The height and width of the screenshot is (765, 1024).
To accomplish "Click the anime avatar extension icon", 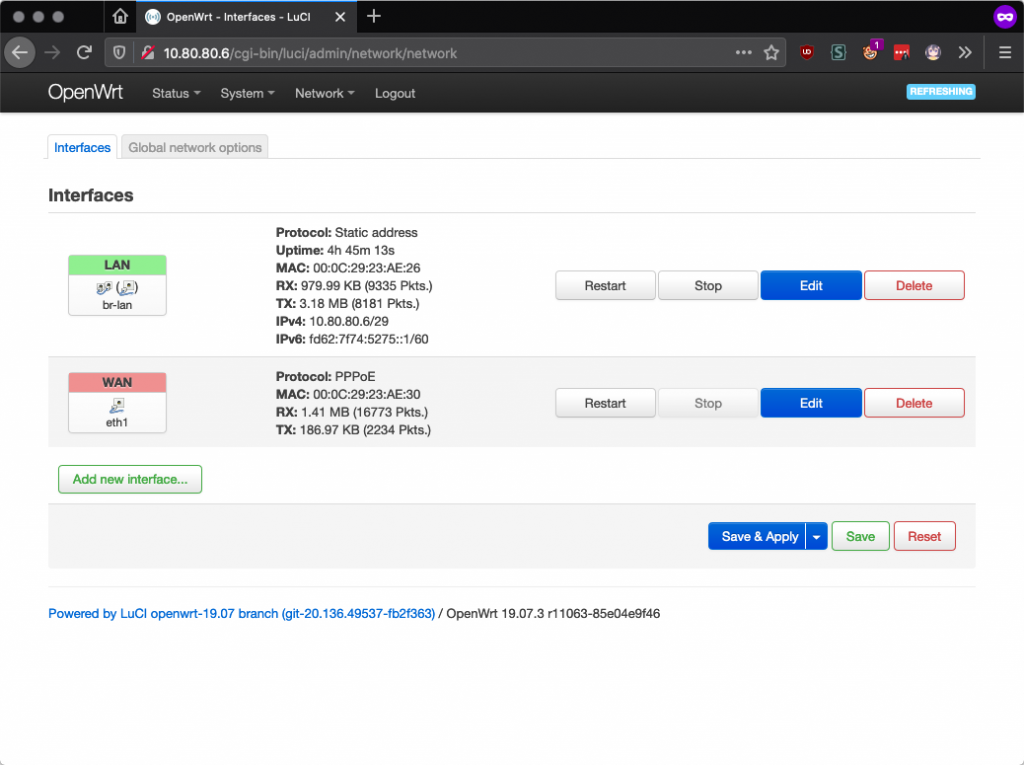I will tap(933, 53).
